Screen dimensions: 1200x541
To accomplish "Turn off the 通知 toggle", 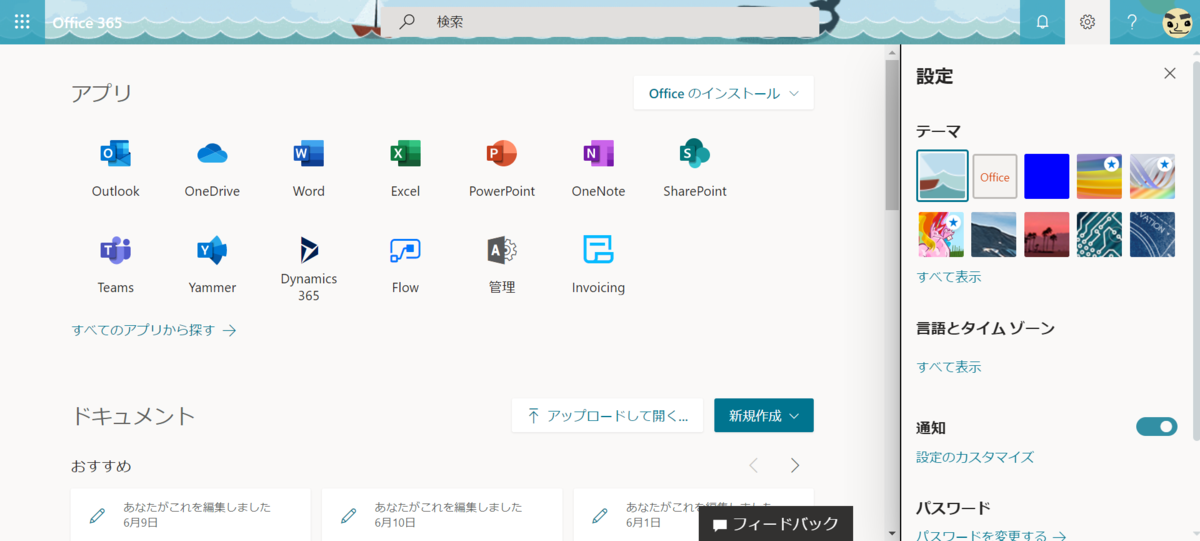I will point(1157,427).
